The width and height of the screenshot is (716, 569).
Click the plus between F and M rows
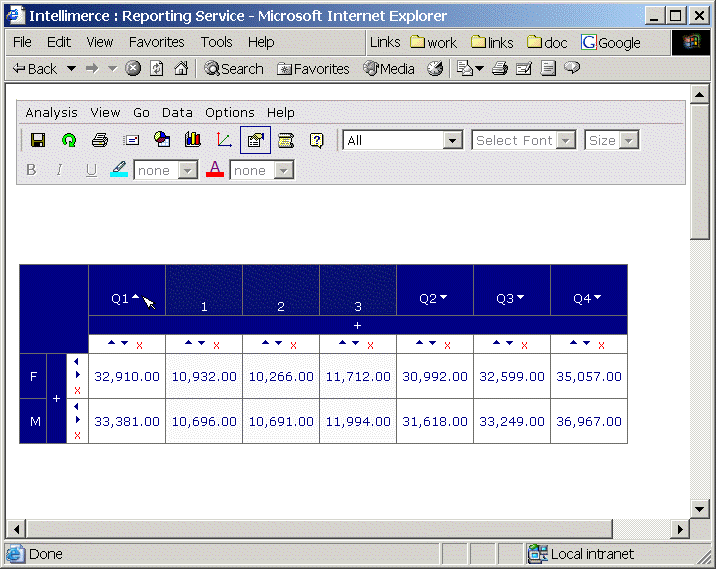tap(56, 399)
